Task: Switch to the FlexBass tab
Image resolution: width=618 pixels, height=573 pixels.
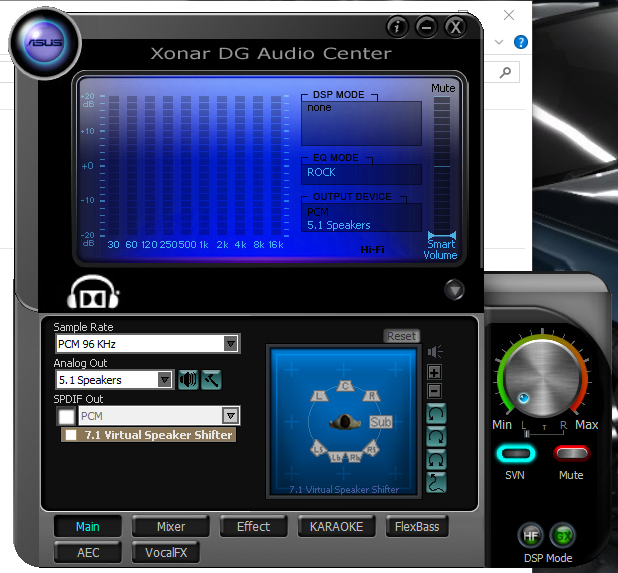Action: tap(417, 526)
